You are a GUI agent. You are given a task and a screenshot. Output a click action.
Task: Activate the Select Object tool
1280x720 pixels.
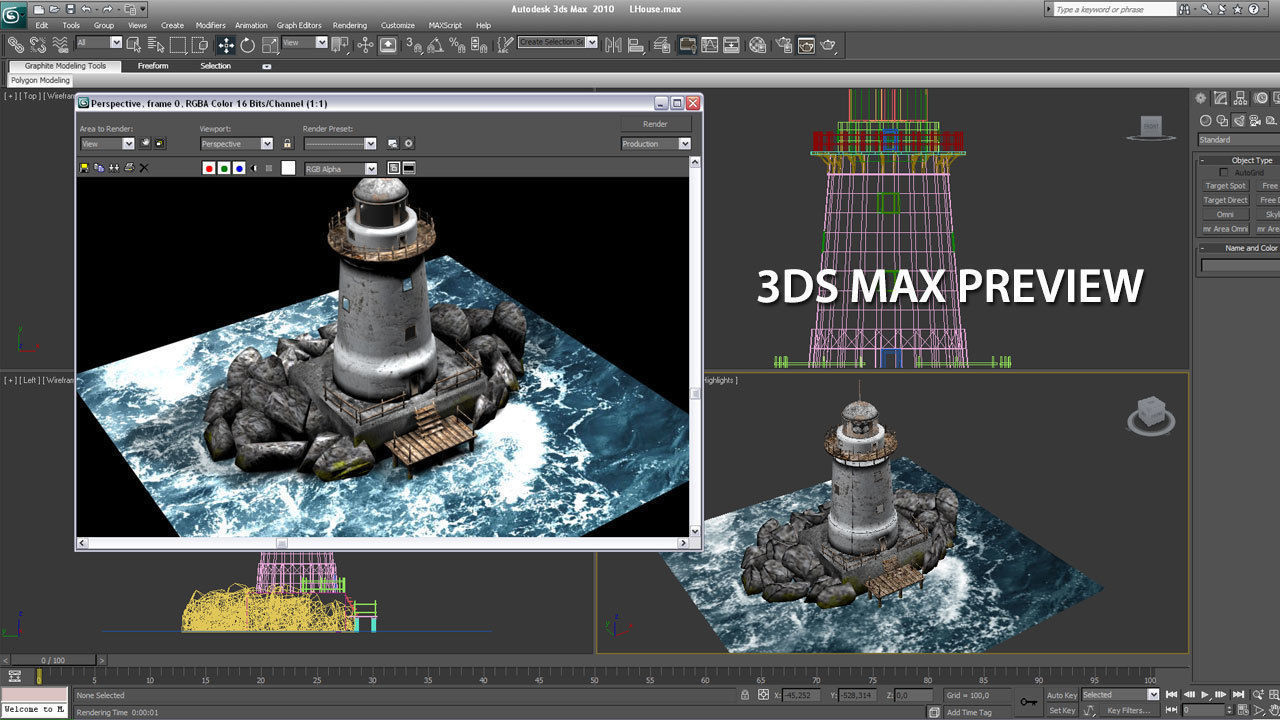coord(135,44)
